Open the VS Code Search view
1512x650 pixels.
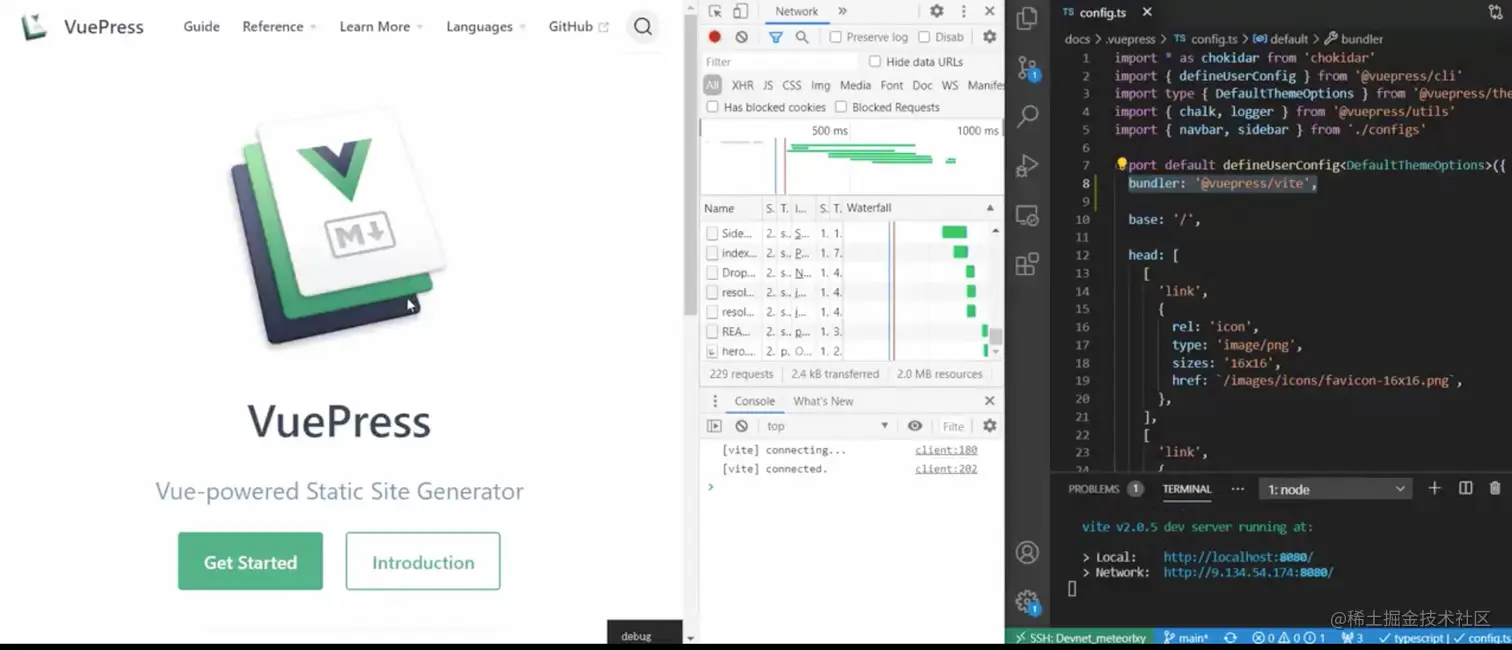click(1027, 116)
